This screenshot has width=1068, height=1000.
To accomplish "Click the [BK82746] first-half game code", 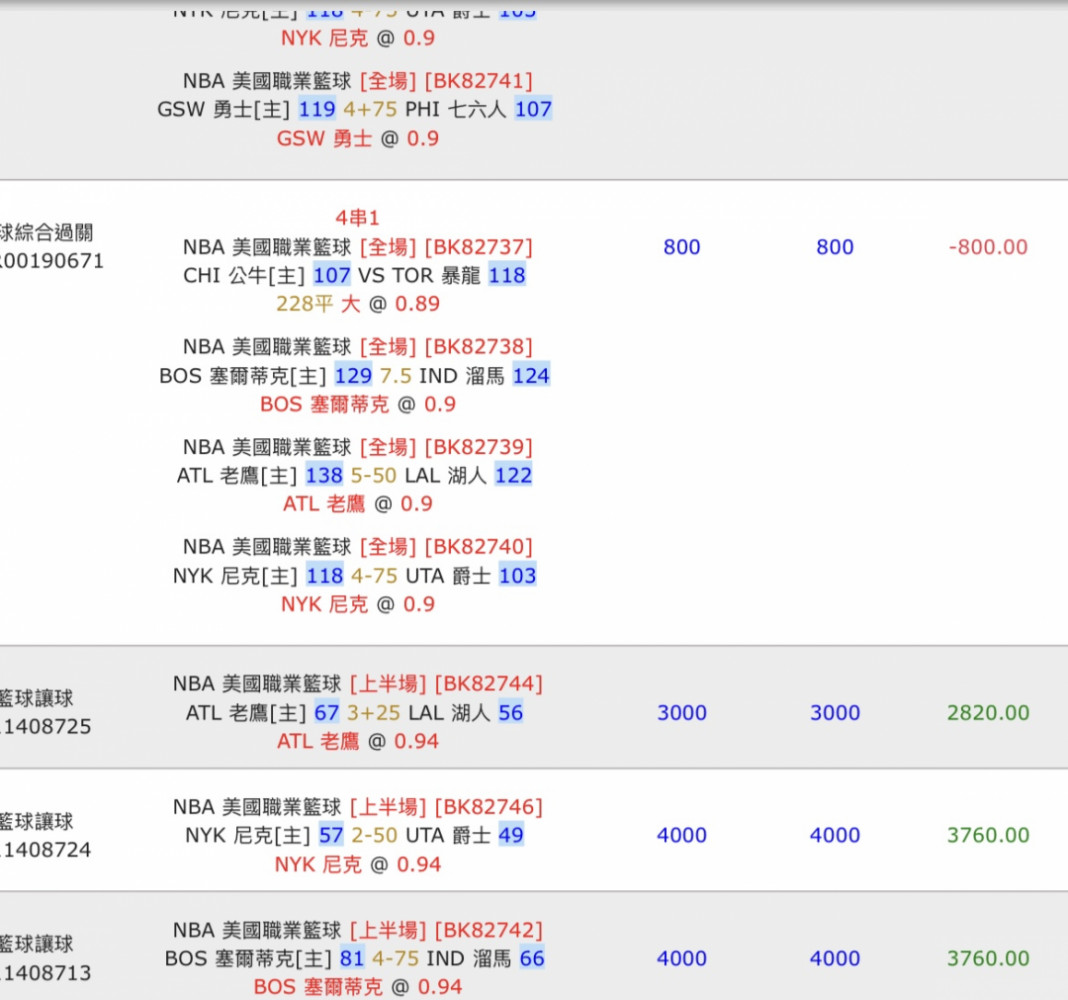I will click(488, 807).
